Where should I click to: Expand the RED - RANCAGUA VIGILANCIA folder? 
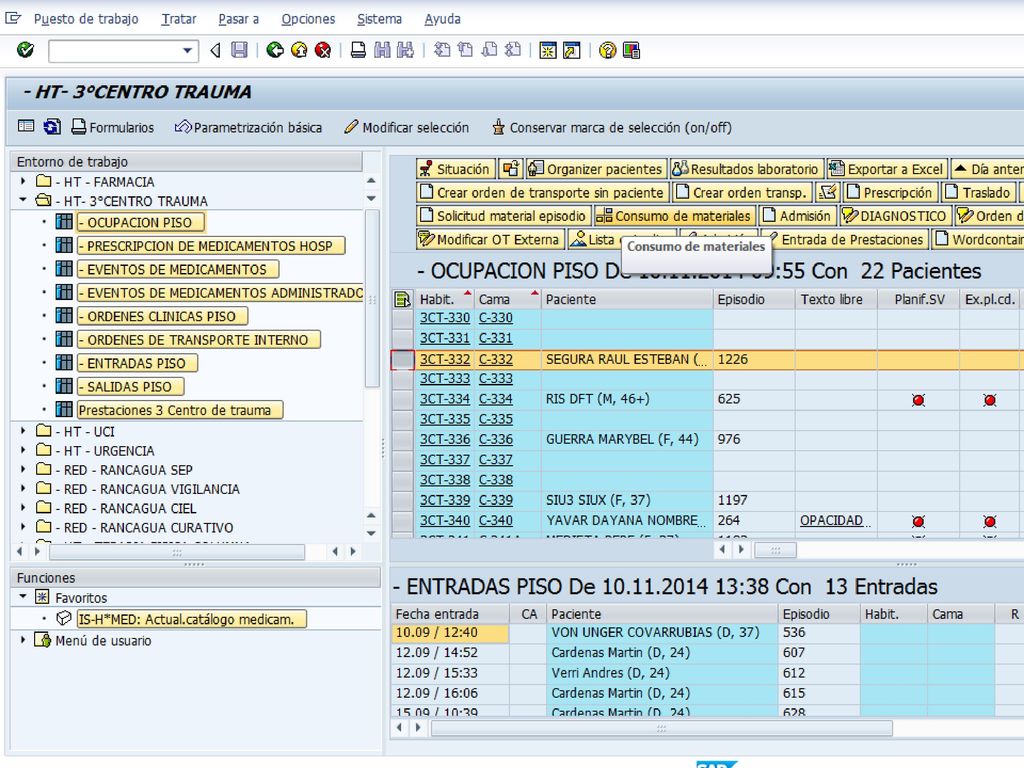(23, 488)
